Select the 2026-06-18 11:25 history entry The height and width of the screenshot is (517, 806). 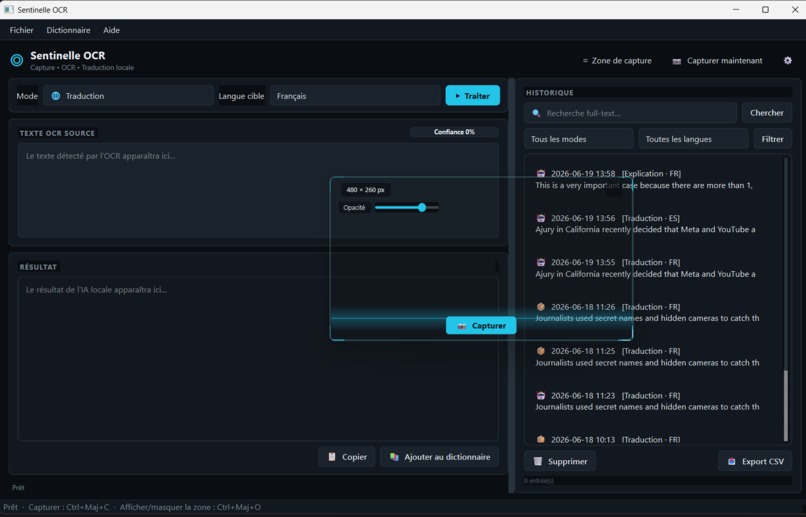pyautogui.click(x=654, y=357)
